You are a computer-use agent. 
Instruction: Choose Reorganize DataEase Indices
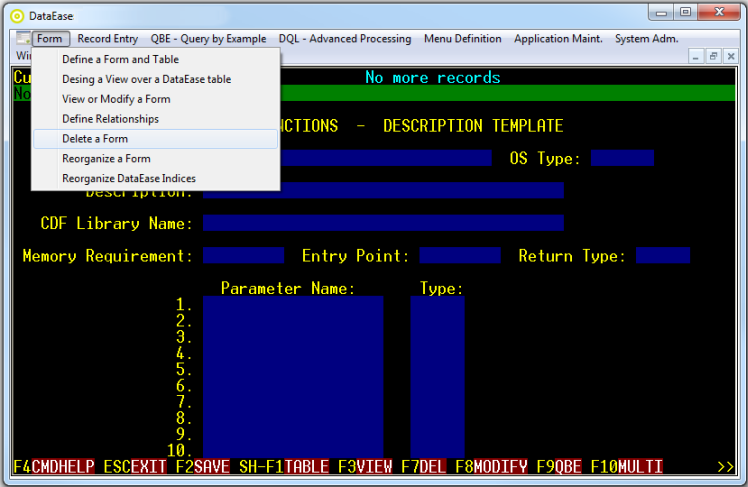[x=156, y=178]
